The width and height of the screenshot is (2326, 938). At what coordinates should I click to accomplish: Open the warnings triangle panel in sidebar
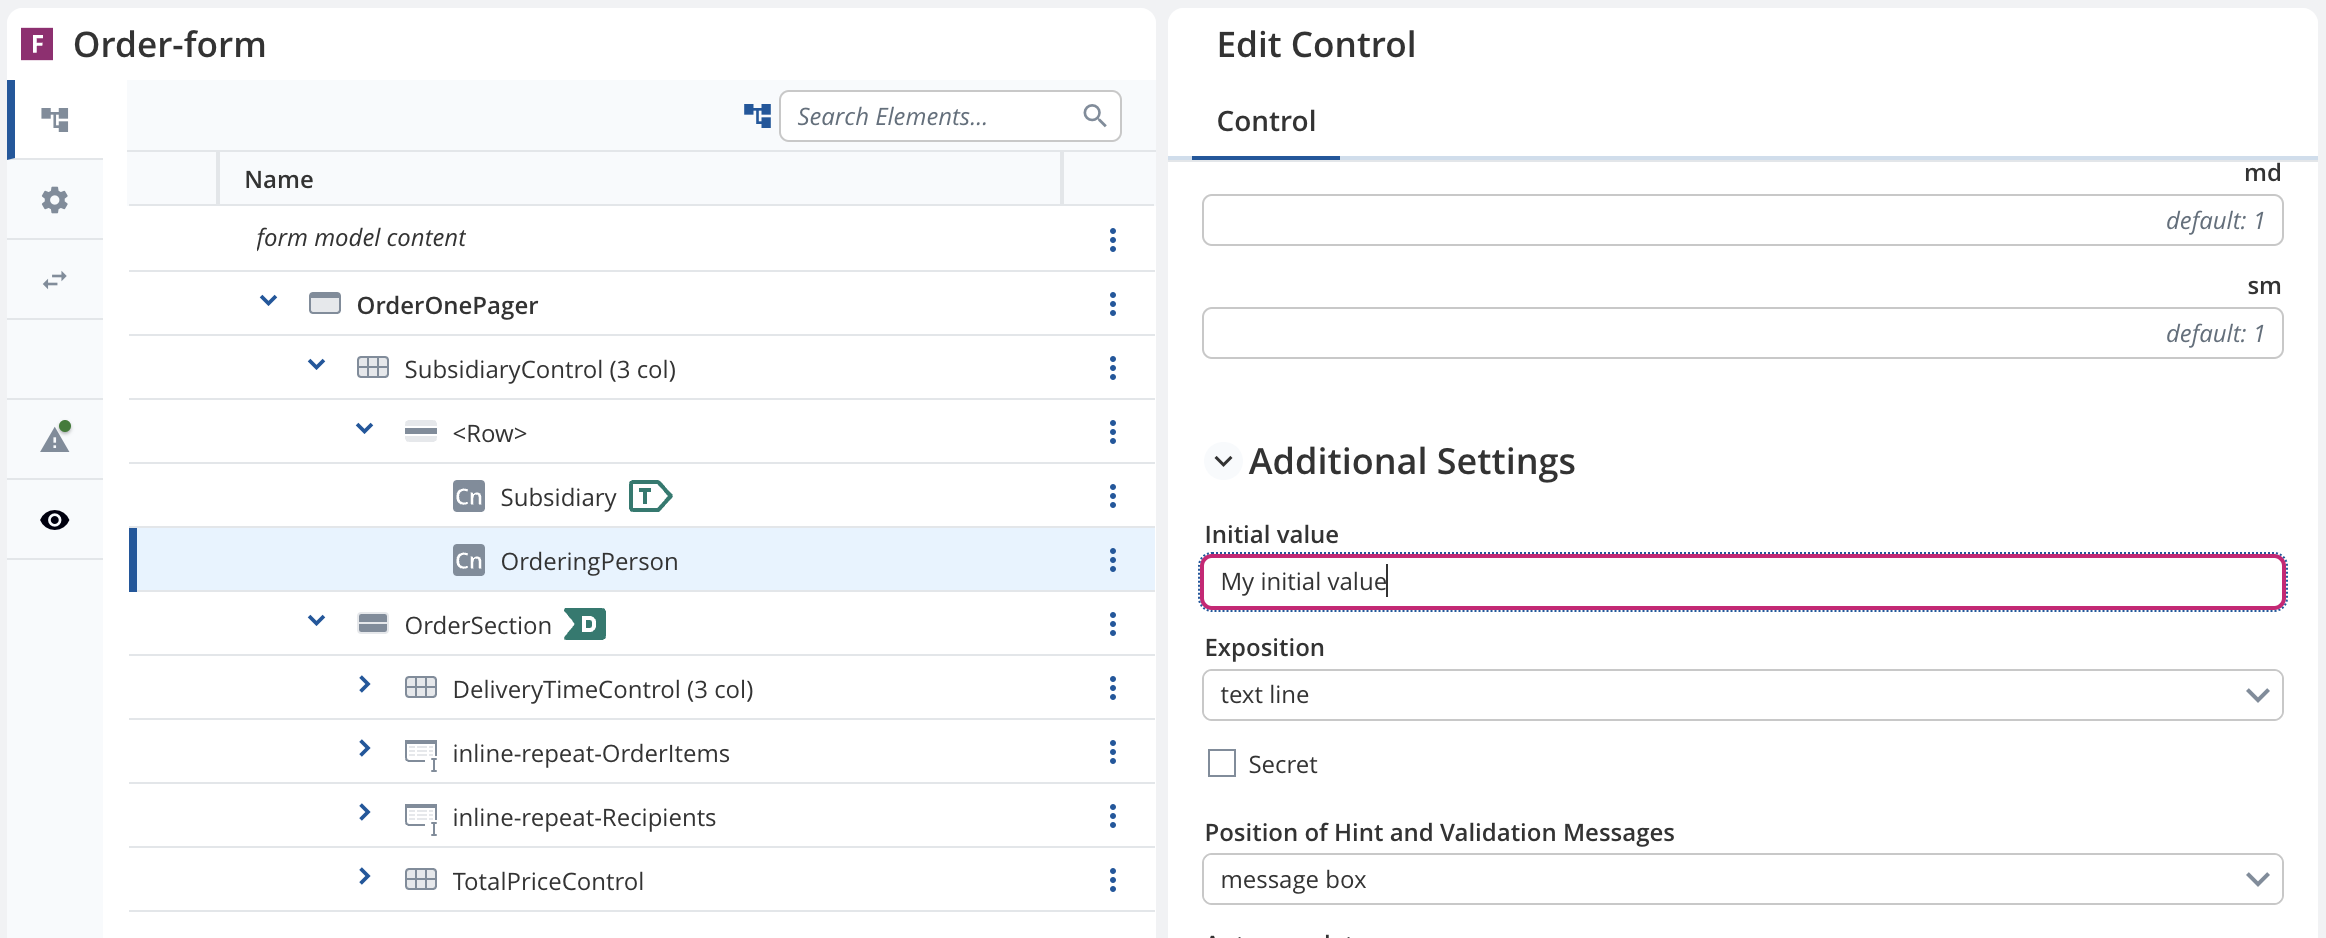[55, 438]
